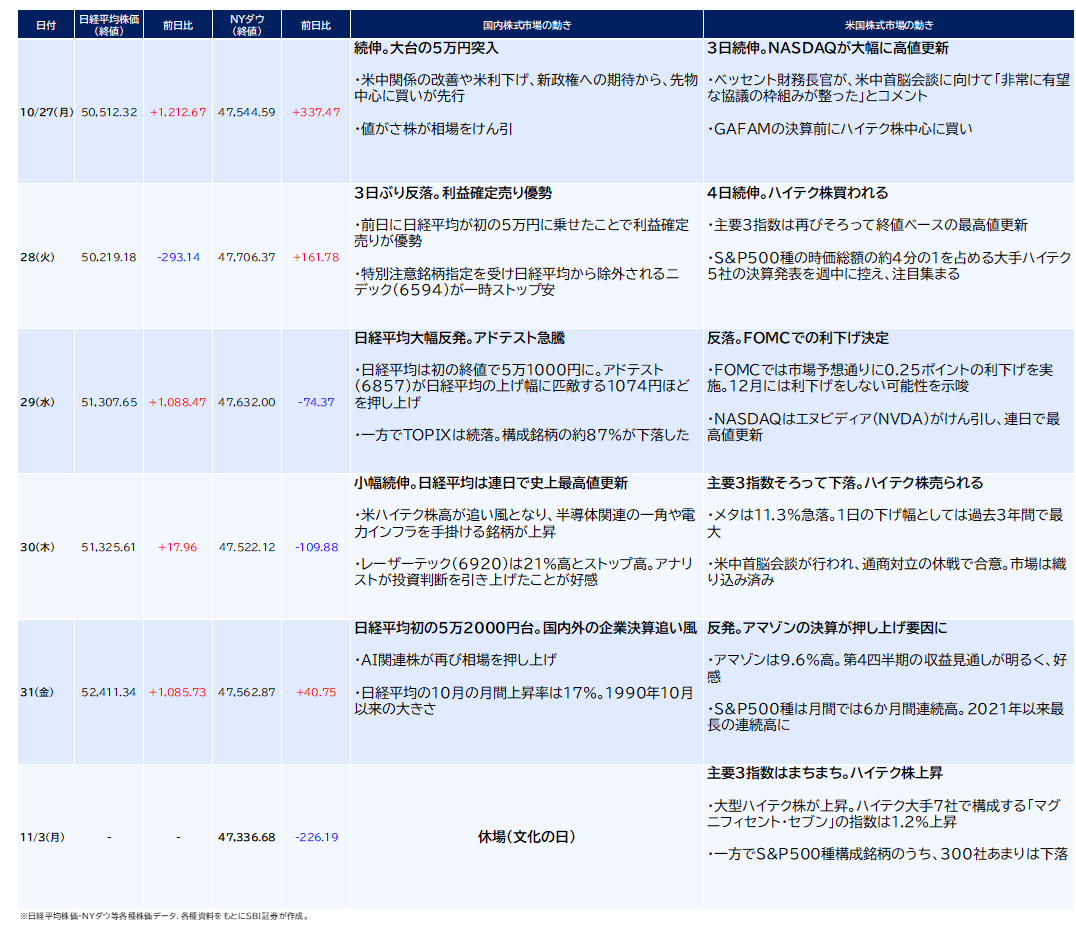1076x931 pixels.
Task: Select the 28(火) date cell
Action: click(37, 257)
